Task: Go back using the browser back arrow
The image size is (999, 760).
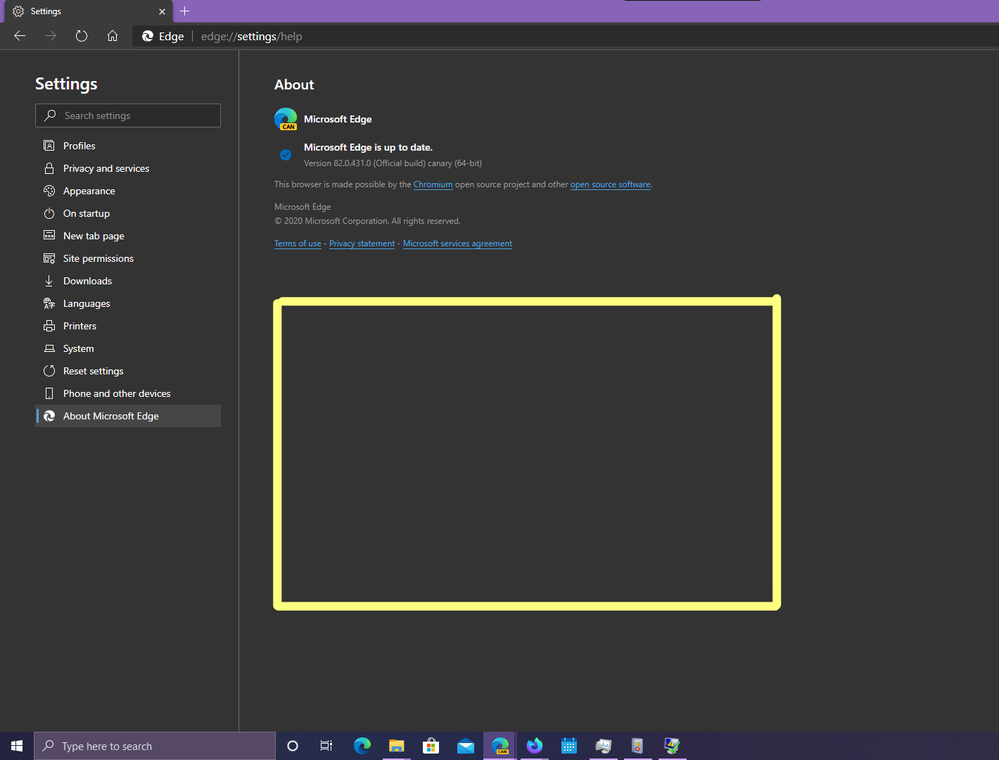Action: tap(20, 36)
